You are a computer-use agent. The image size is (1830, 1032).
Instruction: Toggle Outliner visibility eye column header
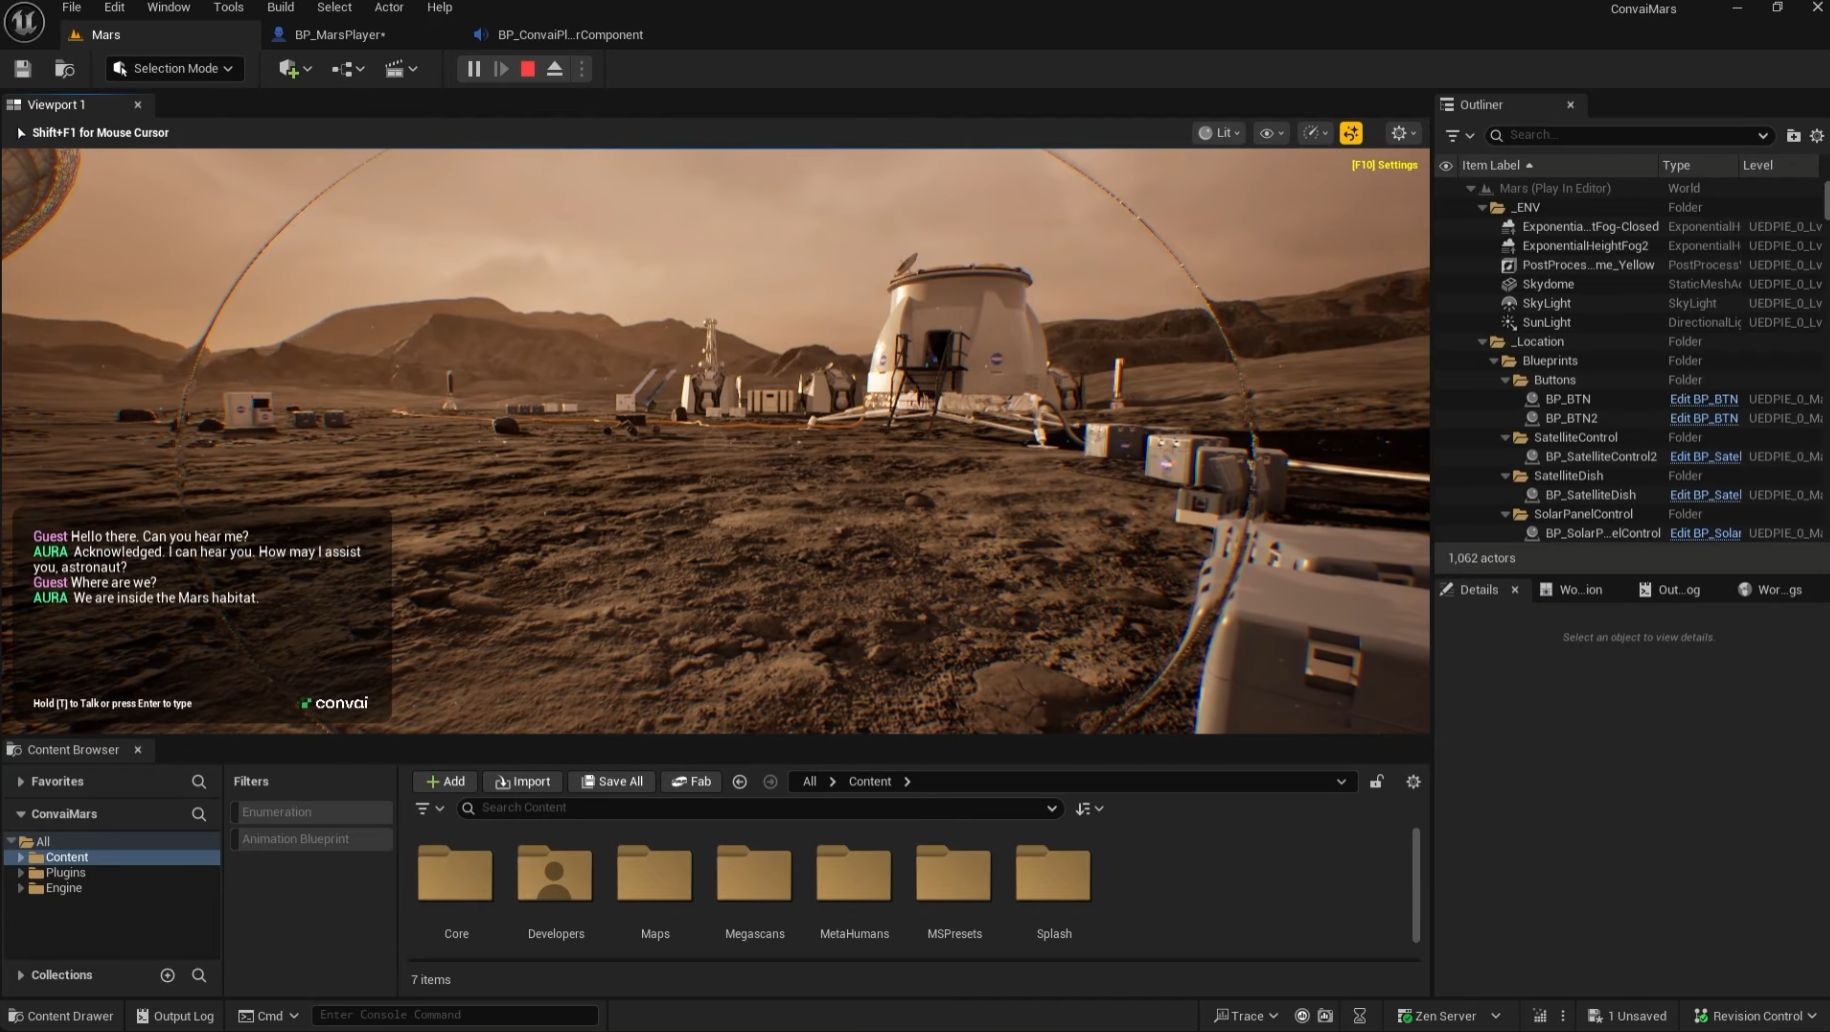pyautogui.click(x=1446, y=166)
